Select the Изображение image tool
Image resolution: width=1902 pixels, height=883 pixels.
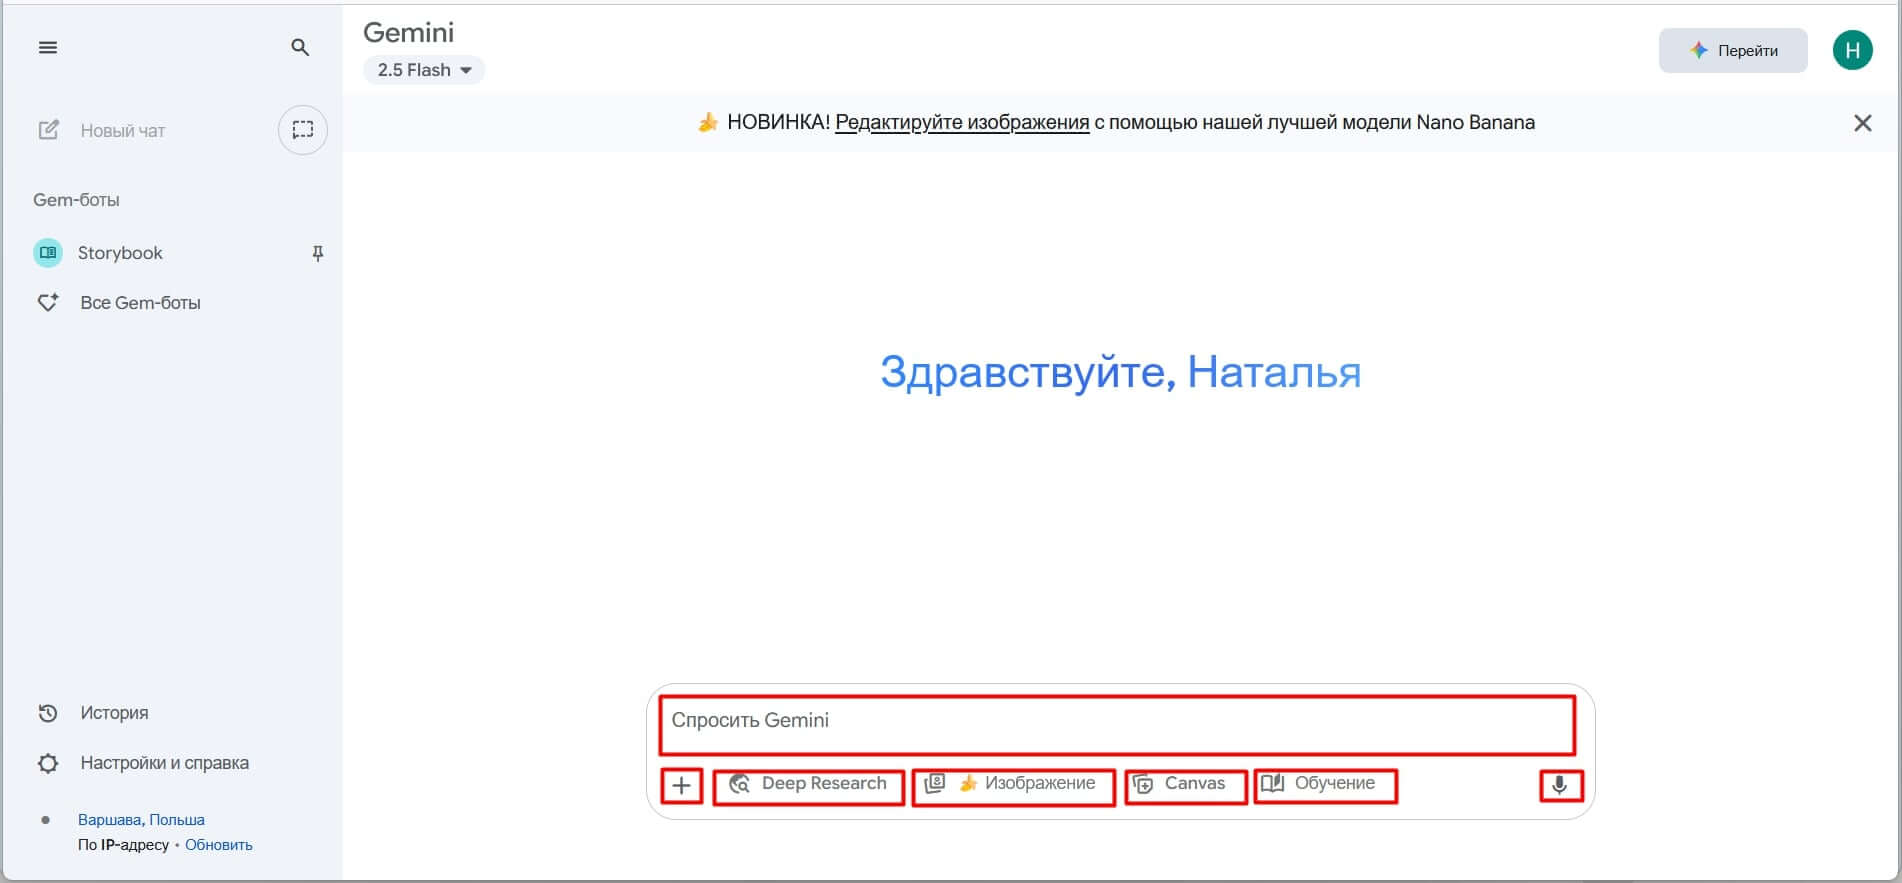1014,786
